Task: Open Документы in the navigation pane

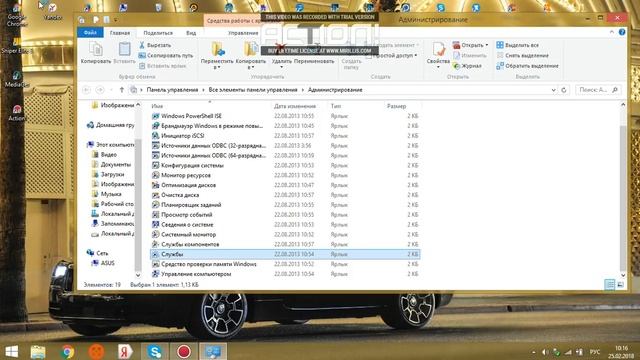Action: [x=116, y=164]
